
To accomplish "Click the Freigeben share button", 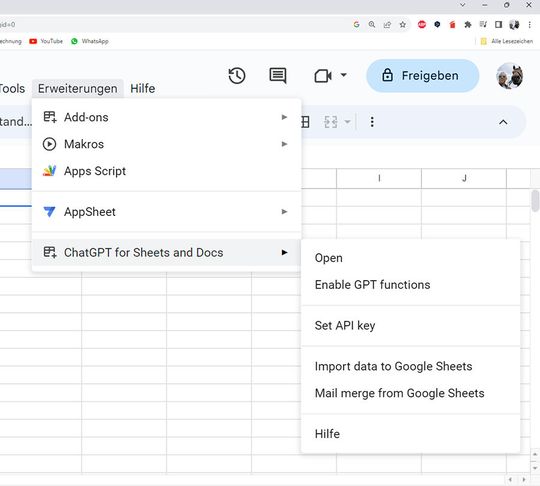I will coord(423,75).
